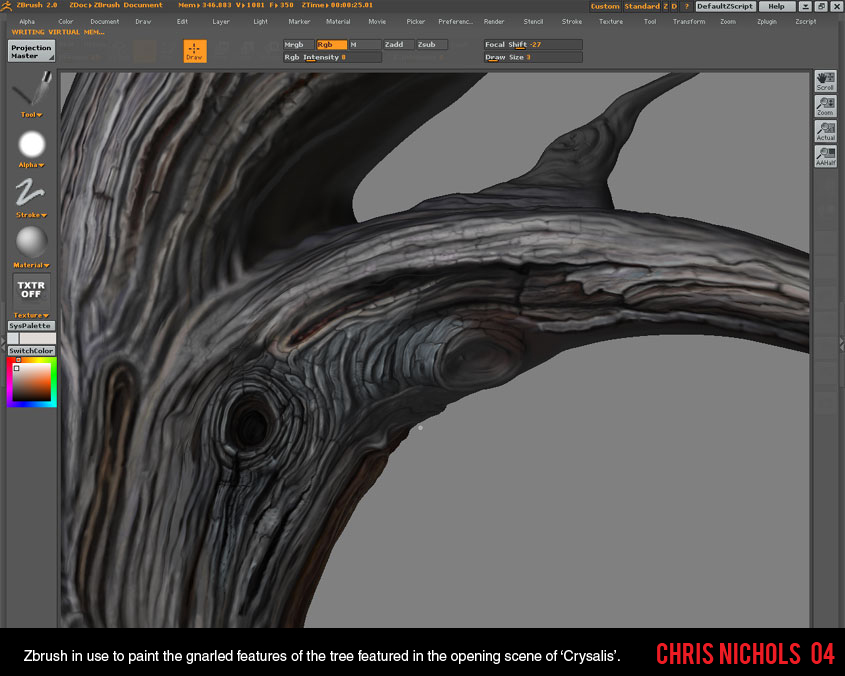Click the Actual size icon
The width and height of the screenshot is (845, 676).
pos(825,131)
